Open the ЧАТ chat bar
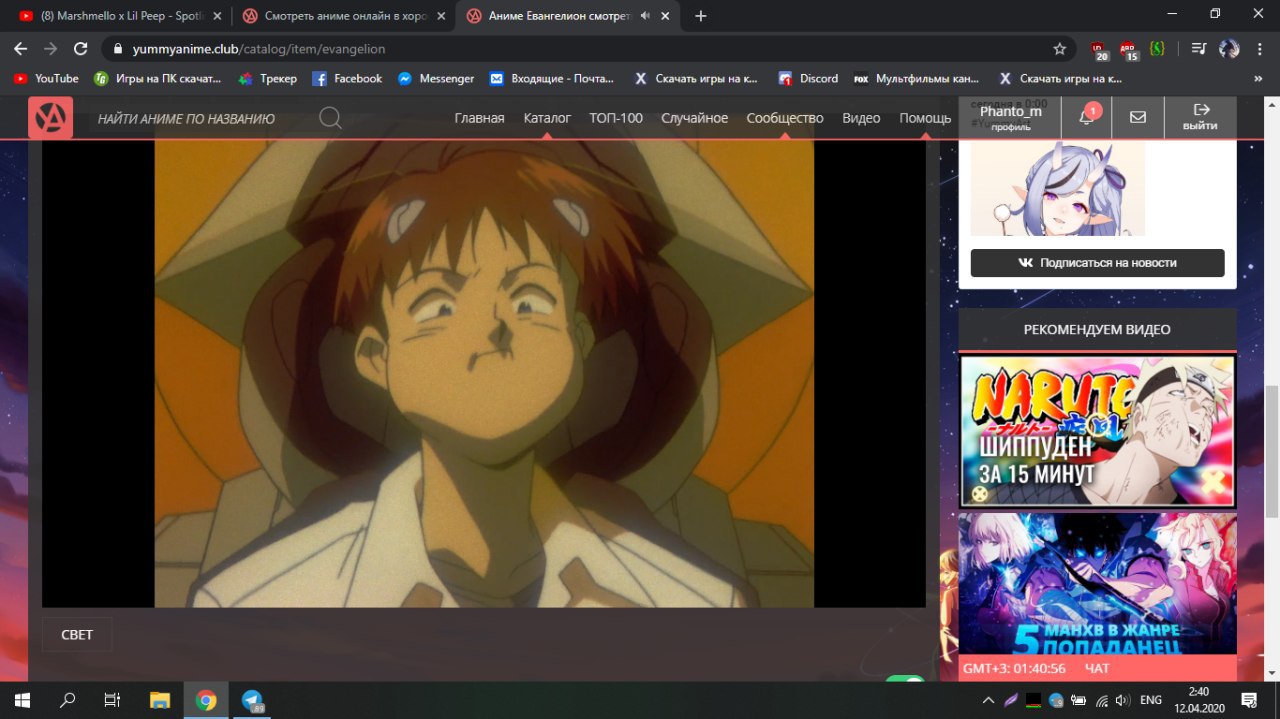 [x=1097, y=668]
